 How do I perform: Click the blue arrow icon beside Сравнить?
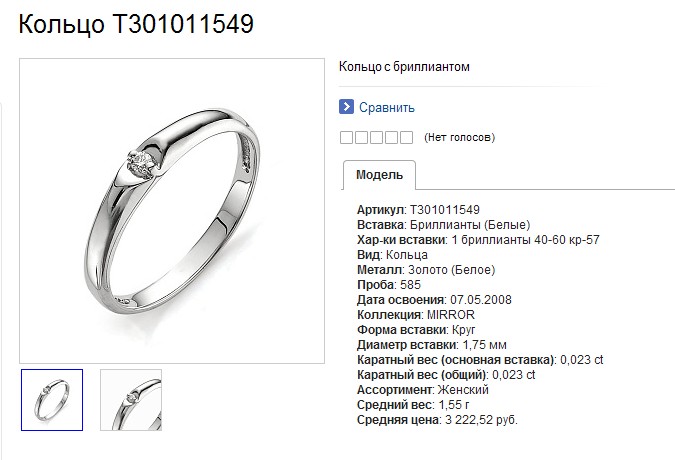coord(346,106)
